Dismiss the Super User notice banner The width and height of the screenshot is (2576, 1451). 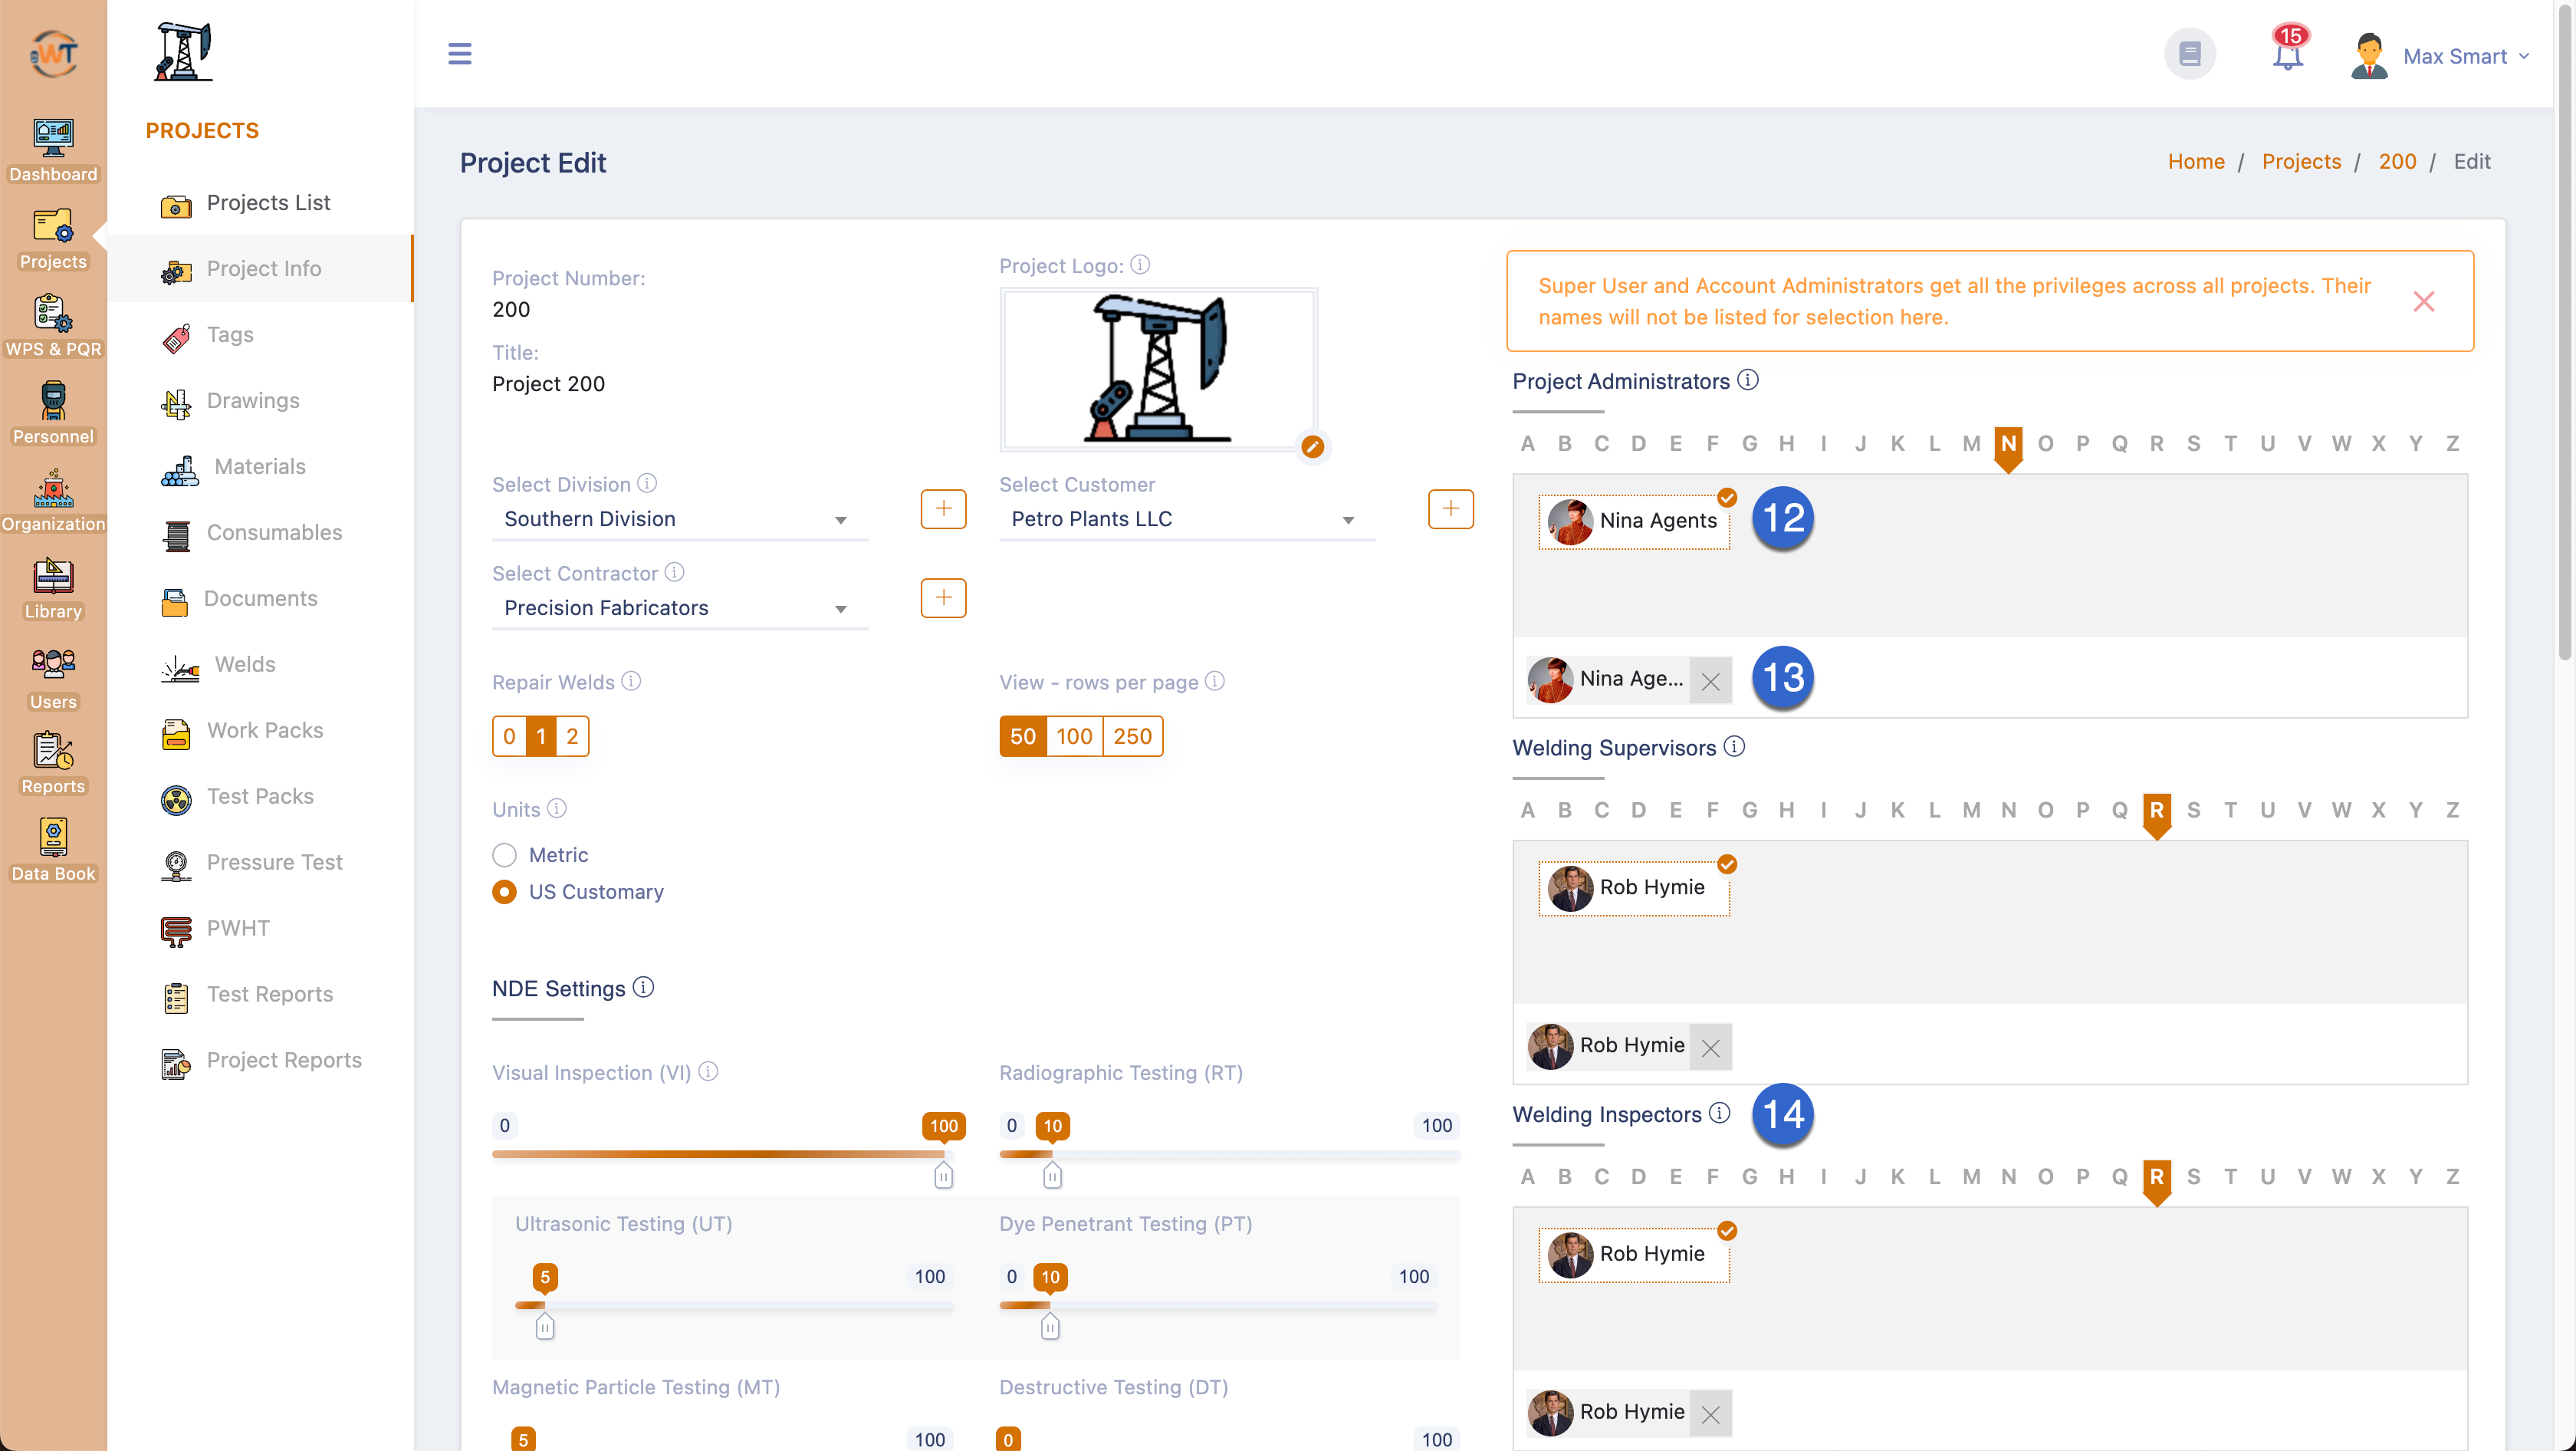2422,301
